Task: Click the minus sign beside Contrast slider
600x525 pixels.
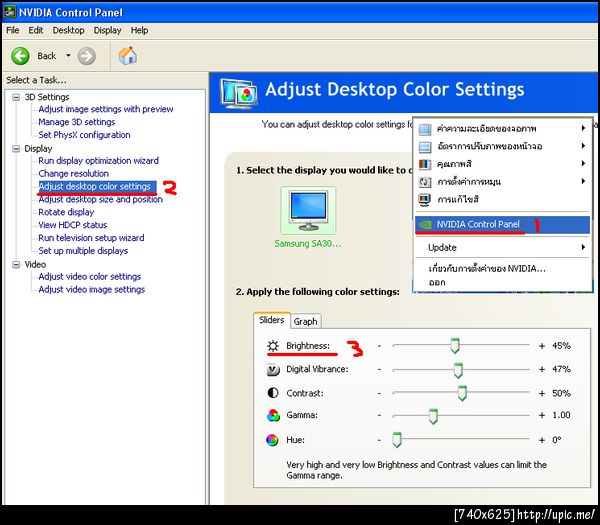Action: (379, 393)
